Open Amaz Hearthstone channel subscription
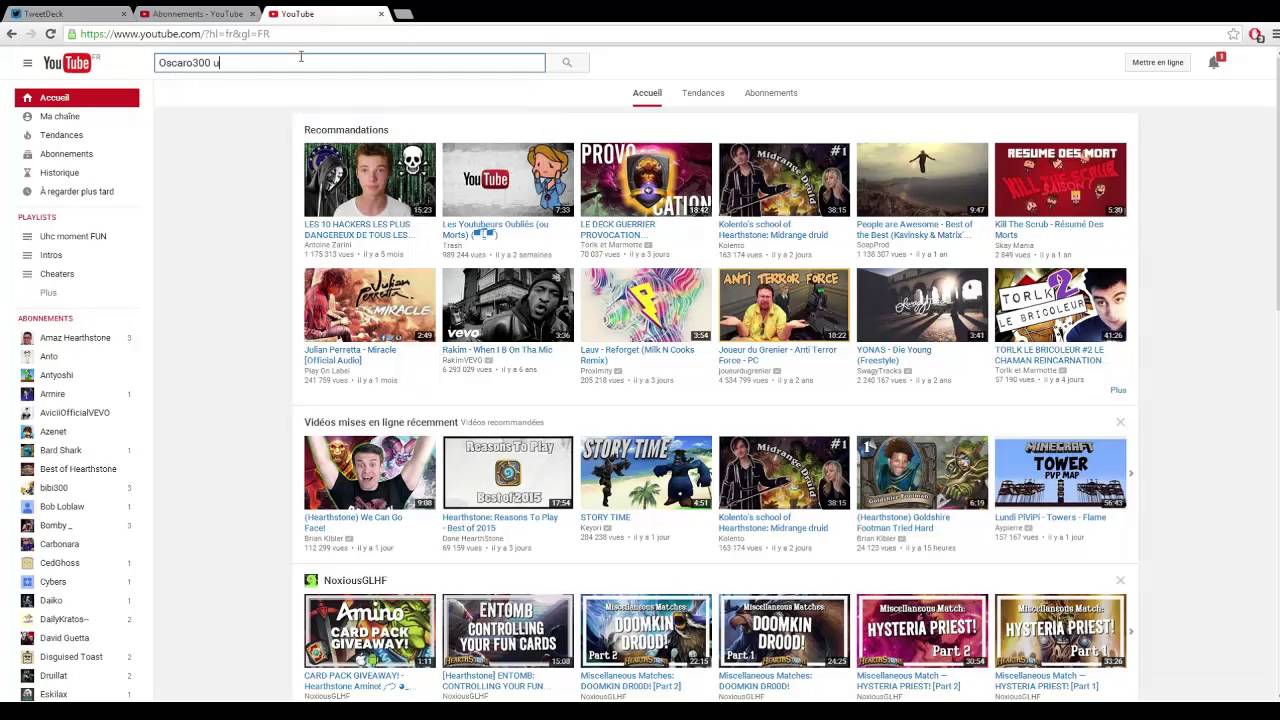Viewport: 1280px width, 720px height. click(x=77, y=338)
